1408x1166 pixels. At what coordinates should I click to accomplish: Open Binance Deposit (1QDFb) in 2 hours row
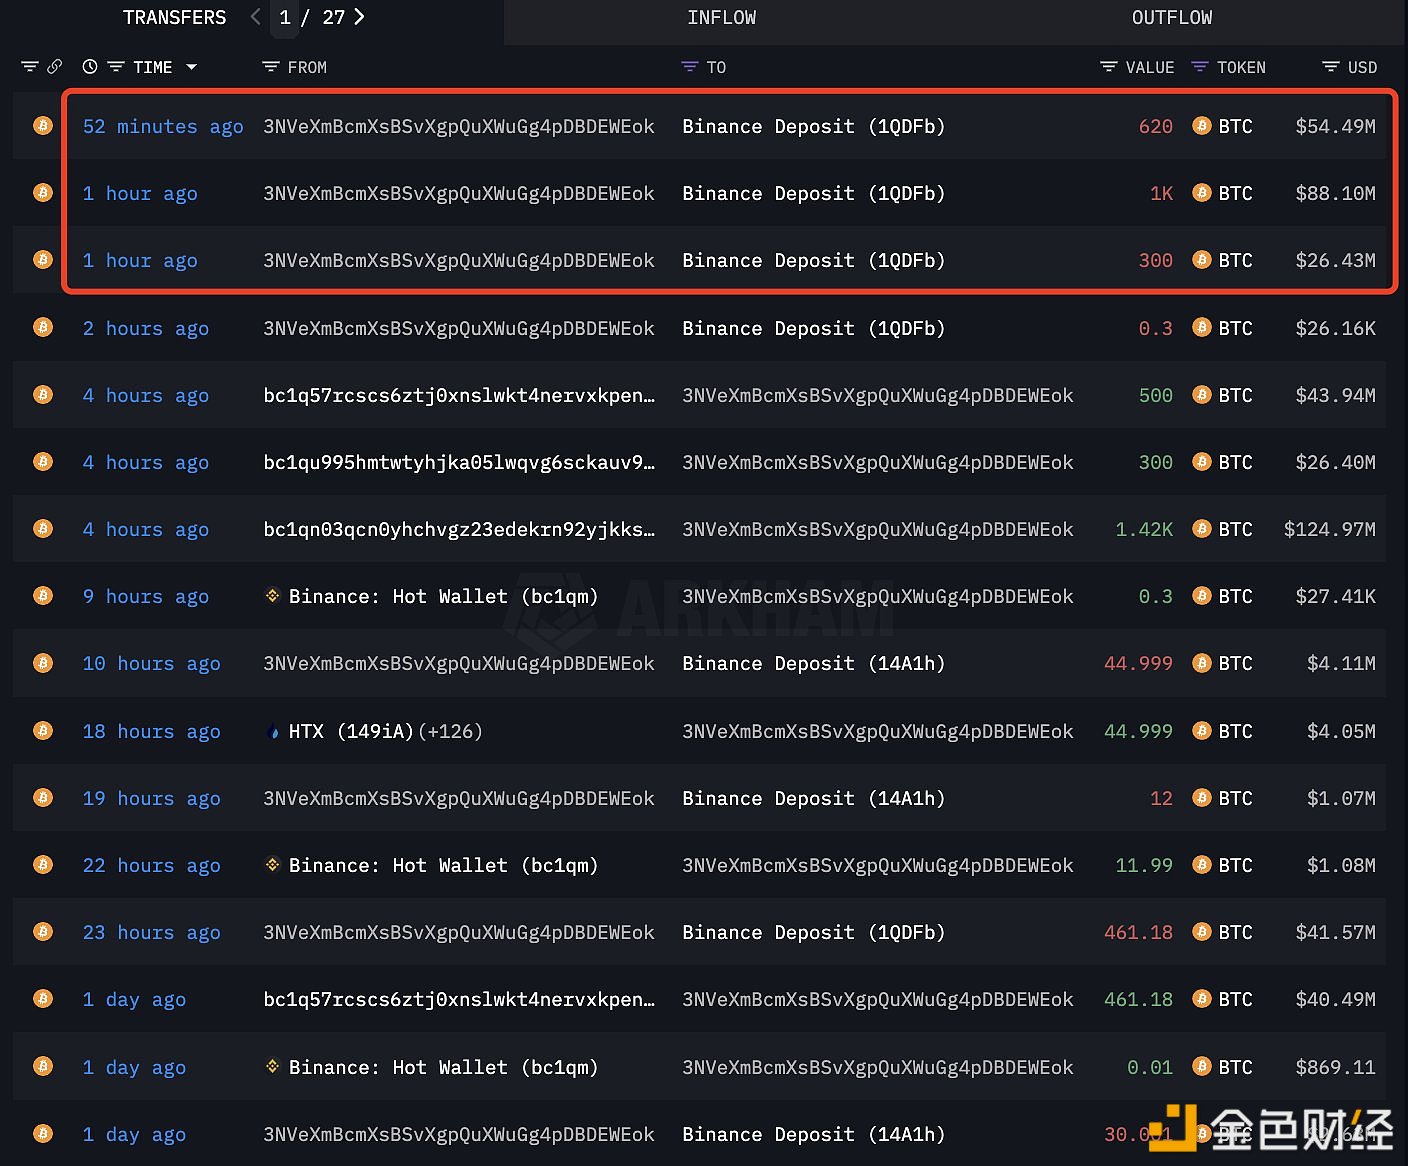tap(814, 328)
